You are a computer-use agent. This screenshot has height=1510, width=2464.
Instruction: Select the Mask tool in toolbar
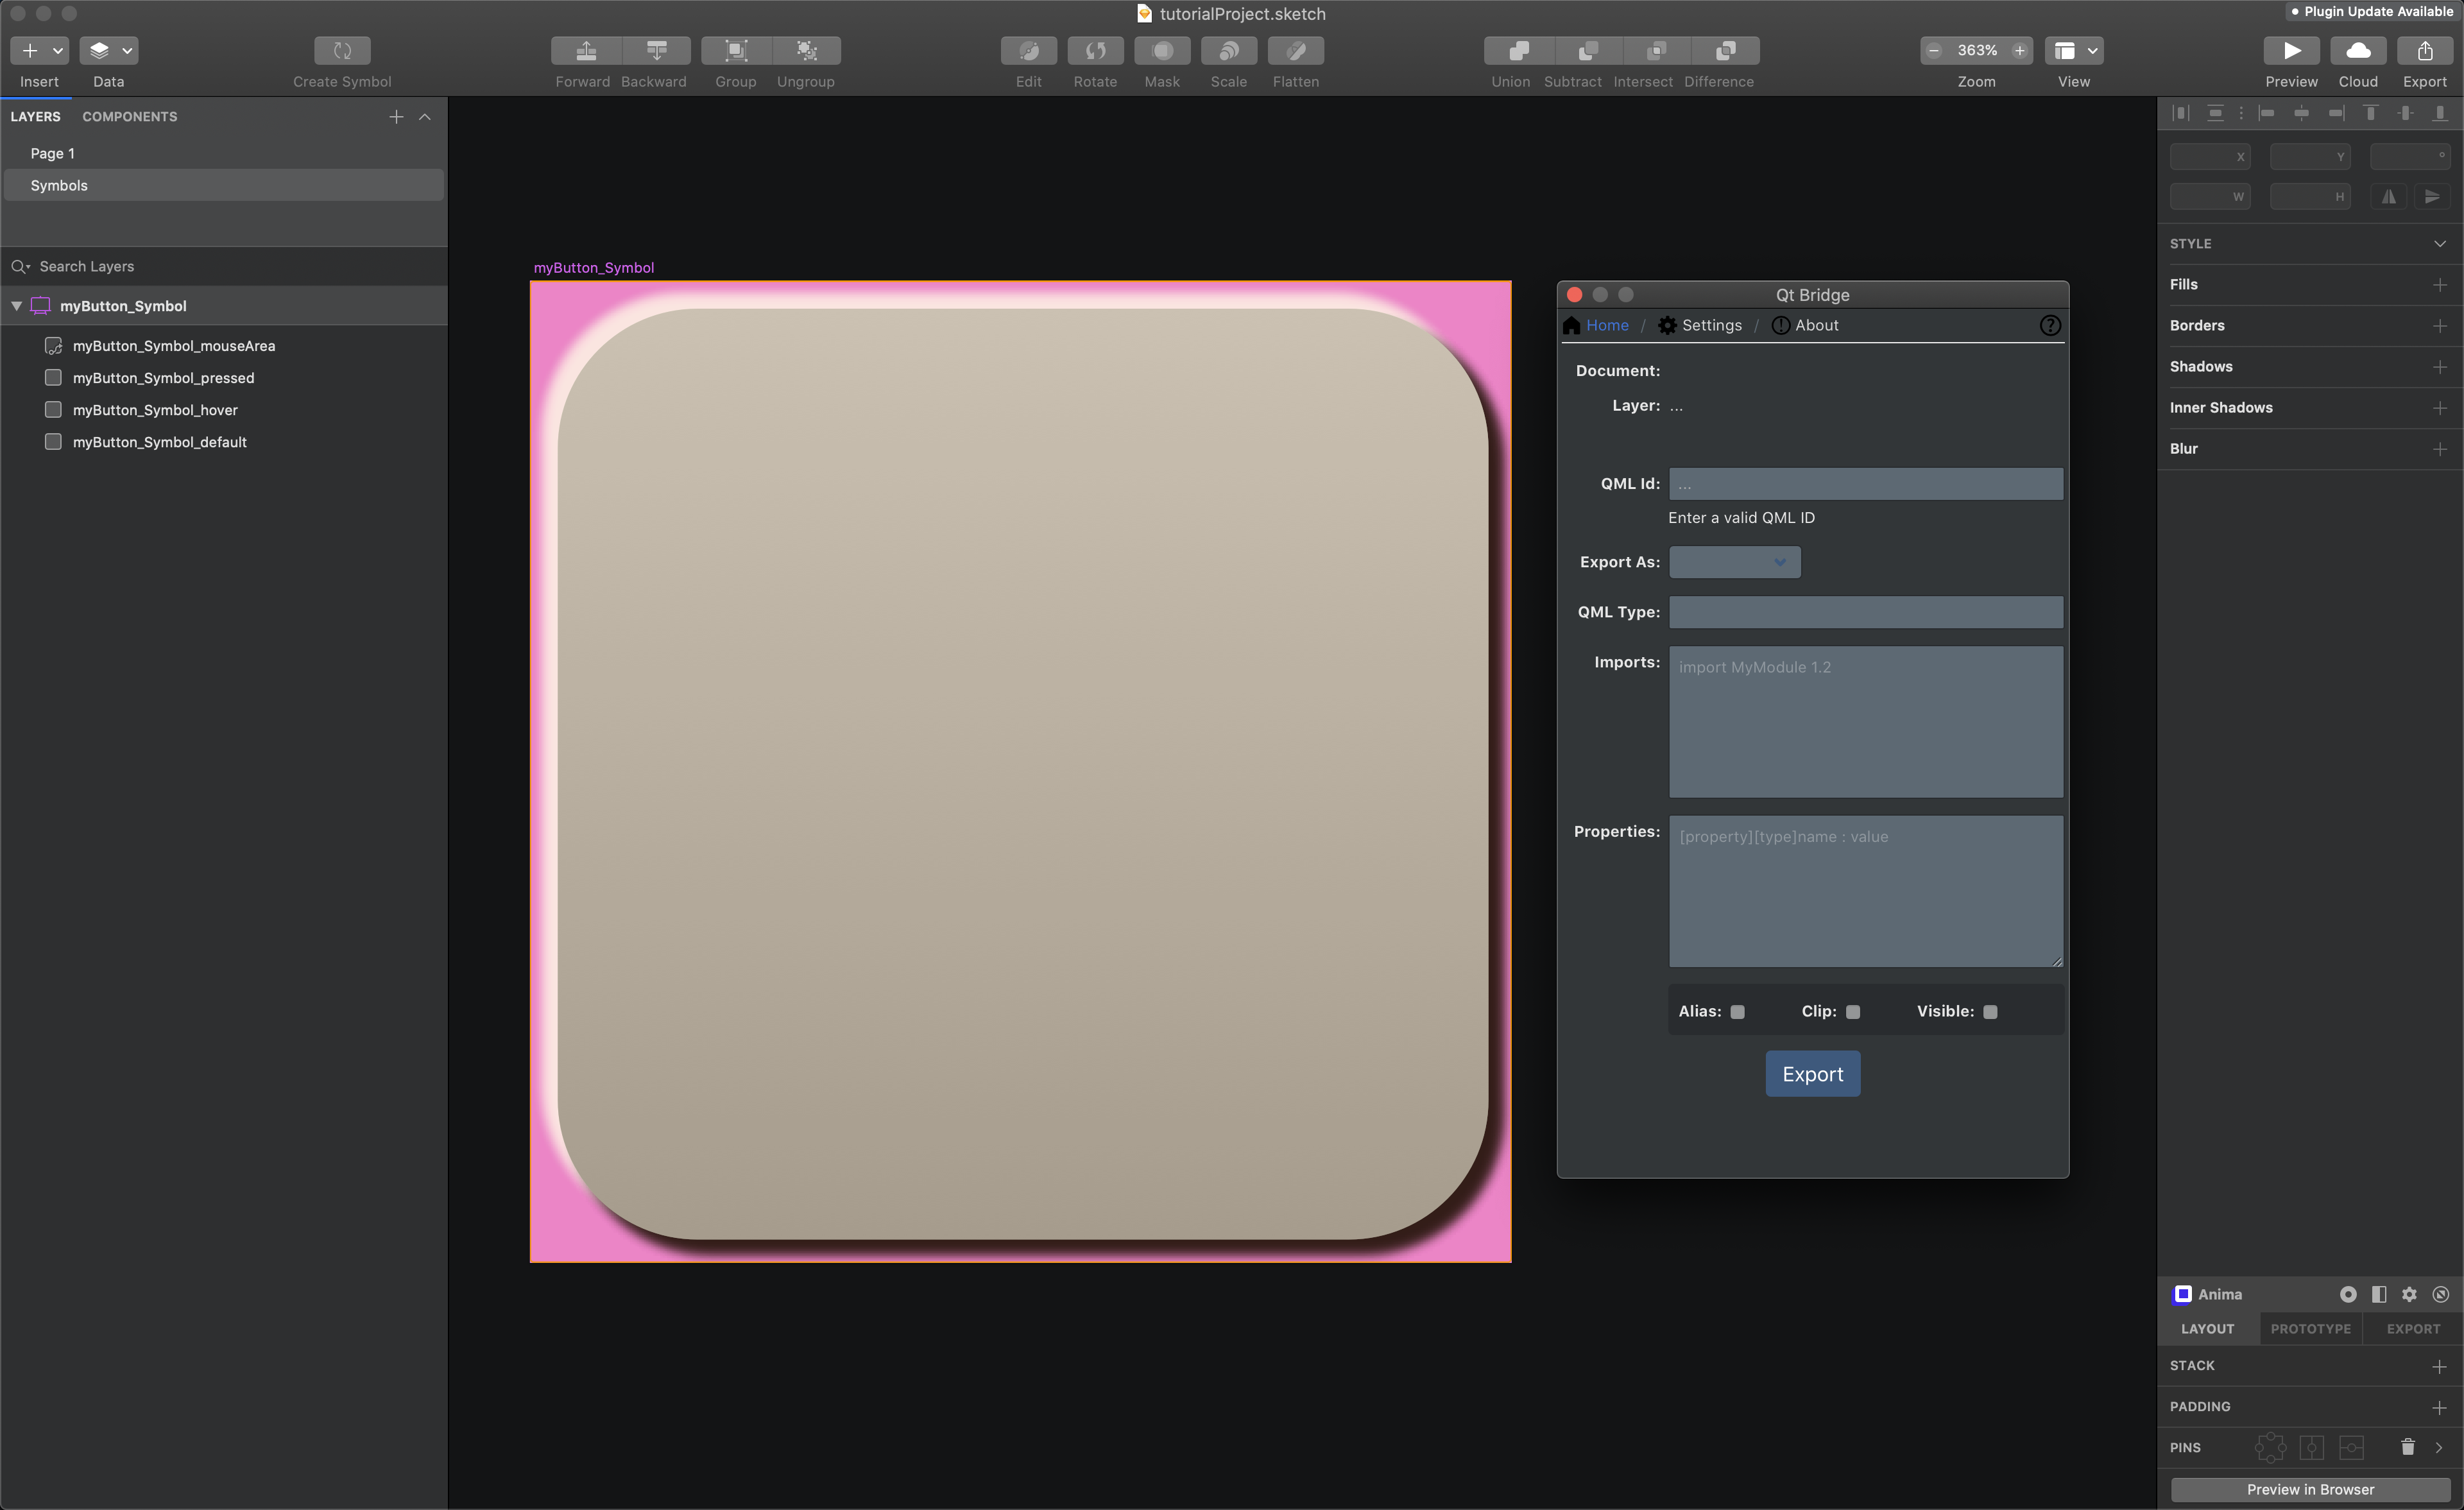[1162, 50]
